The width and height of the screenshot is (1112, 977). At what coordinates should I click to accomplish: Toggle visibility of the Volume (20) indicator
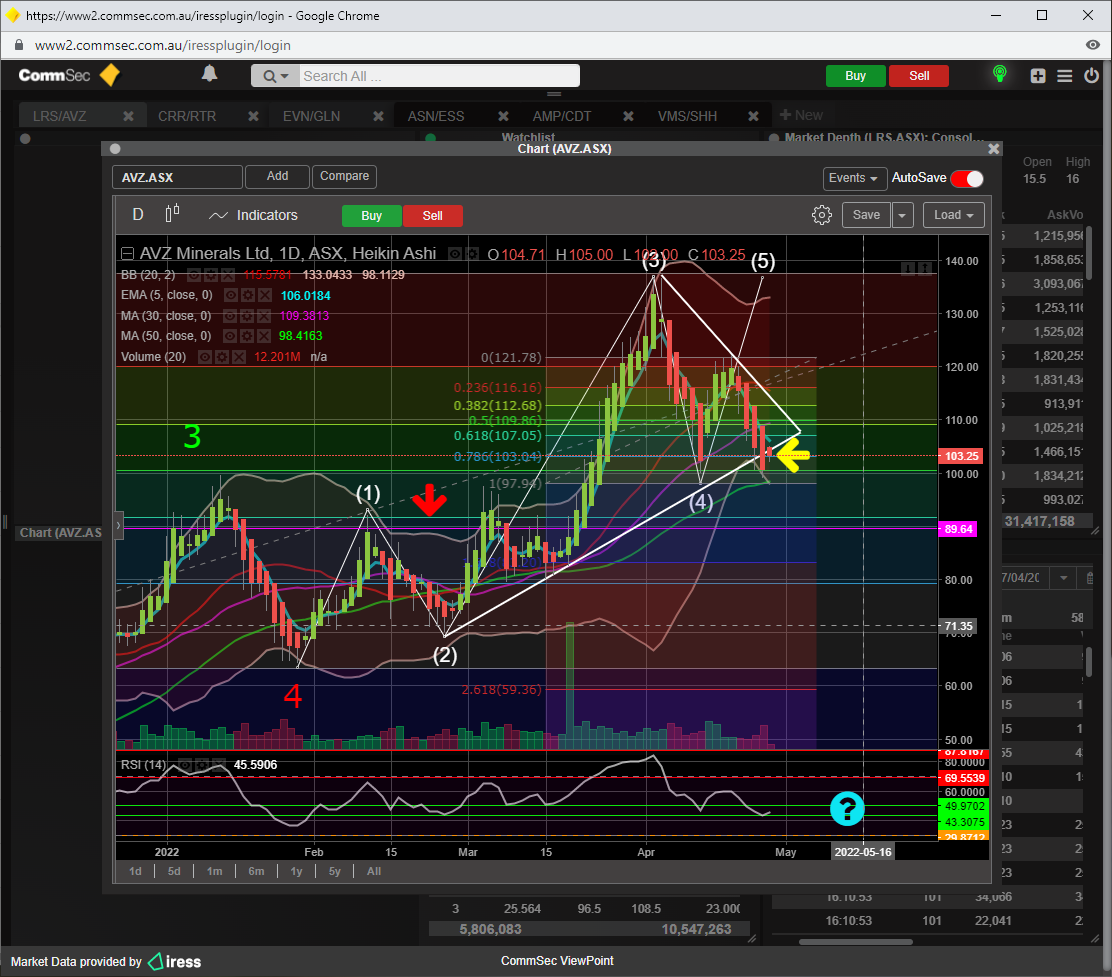[205, 357]
